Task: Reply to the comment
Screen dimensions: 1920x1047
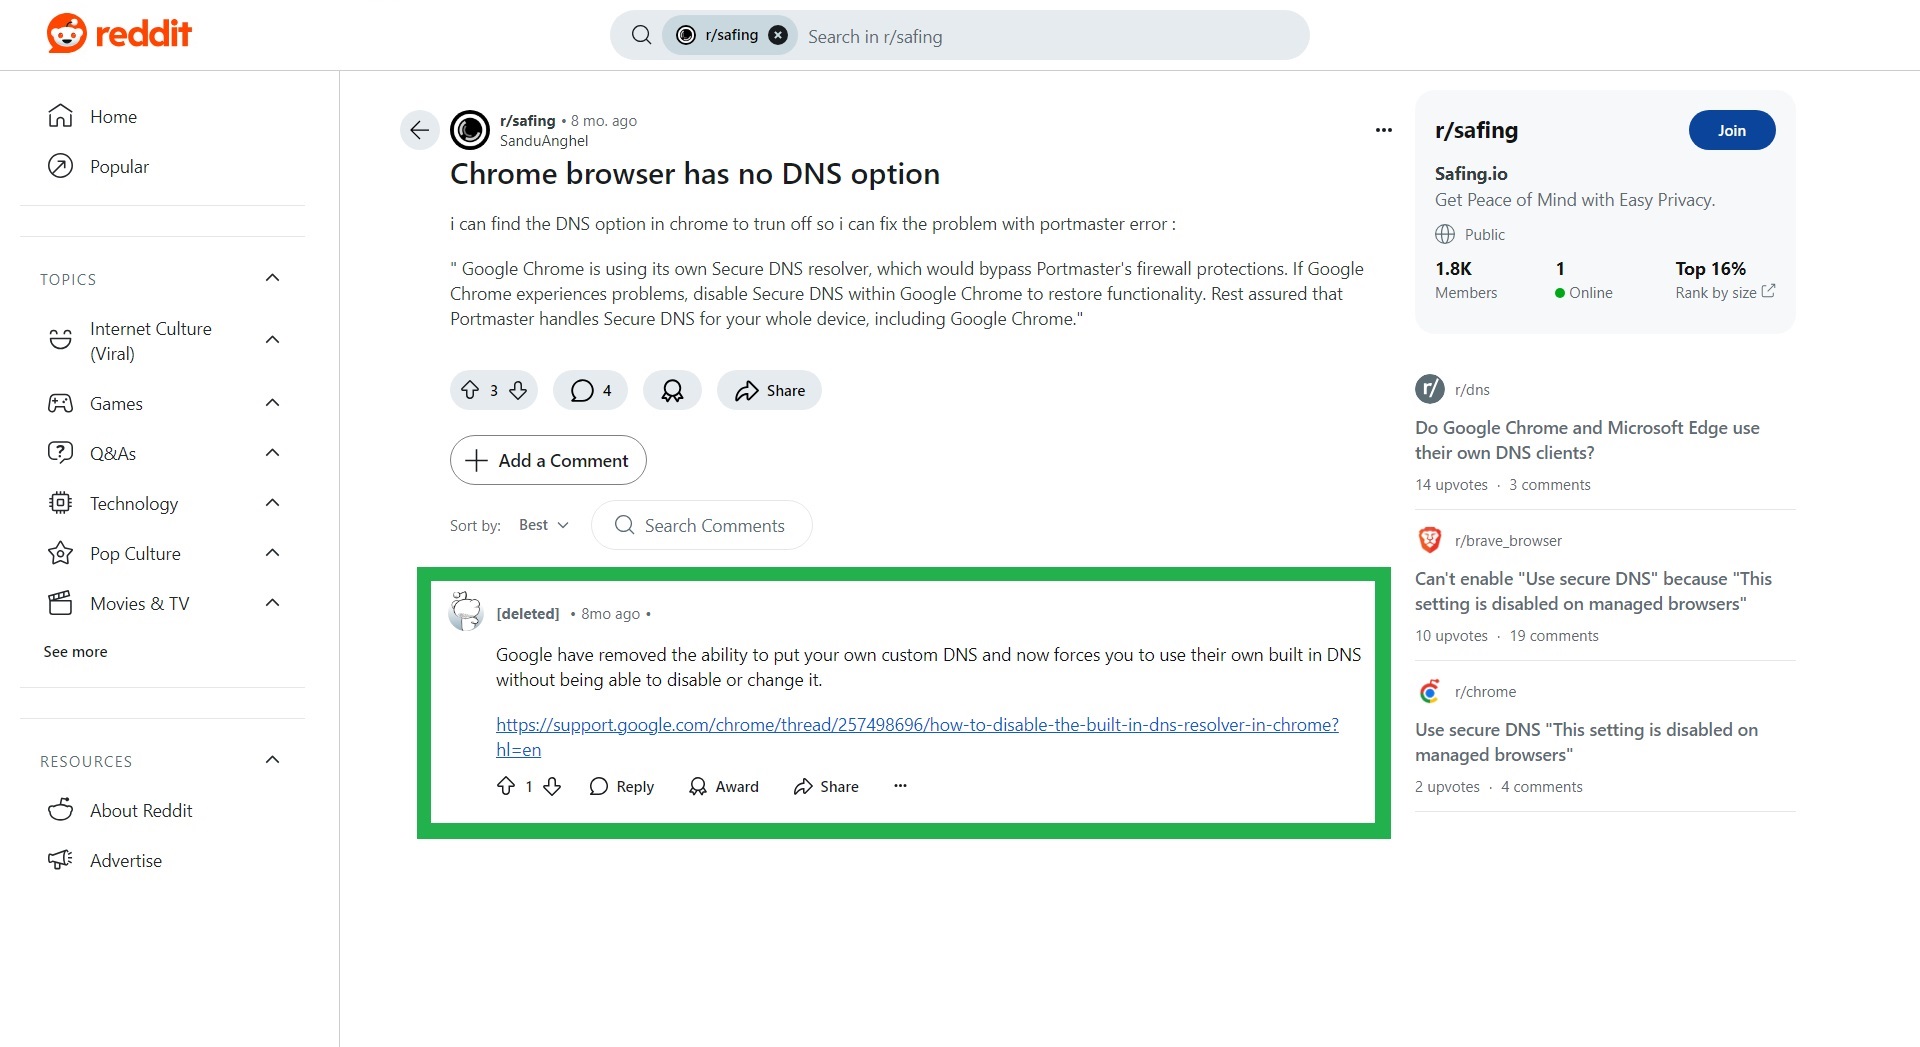Action: 621,786
